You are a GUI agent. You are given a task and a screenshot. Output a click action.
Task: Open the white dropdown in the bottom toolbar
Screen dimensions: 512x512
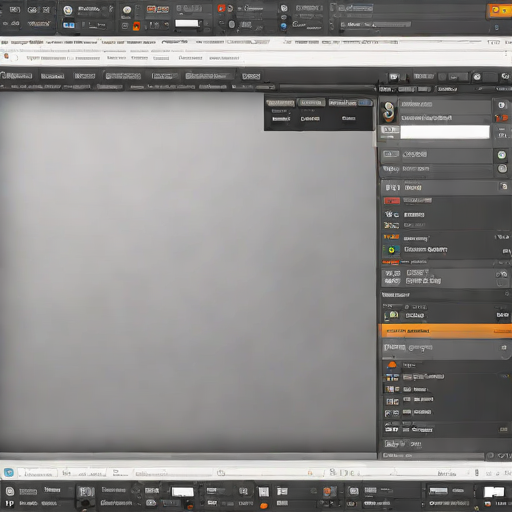pos(182,492)
